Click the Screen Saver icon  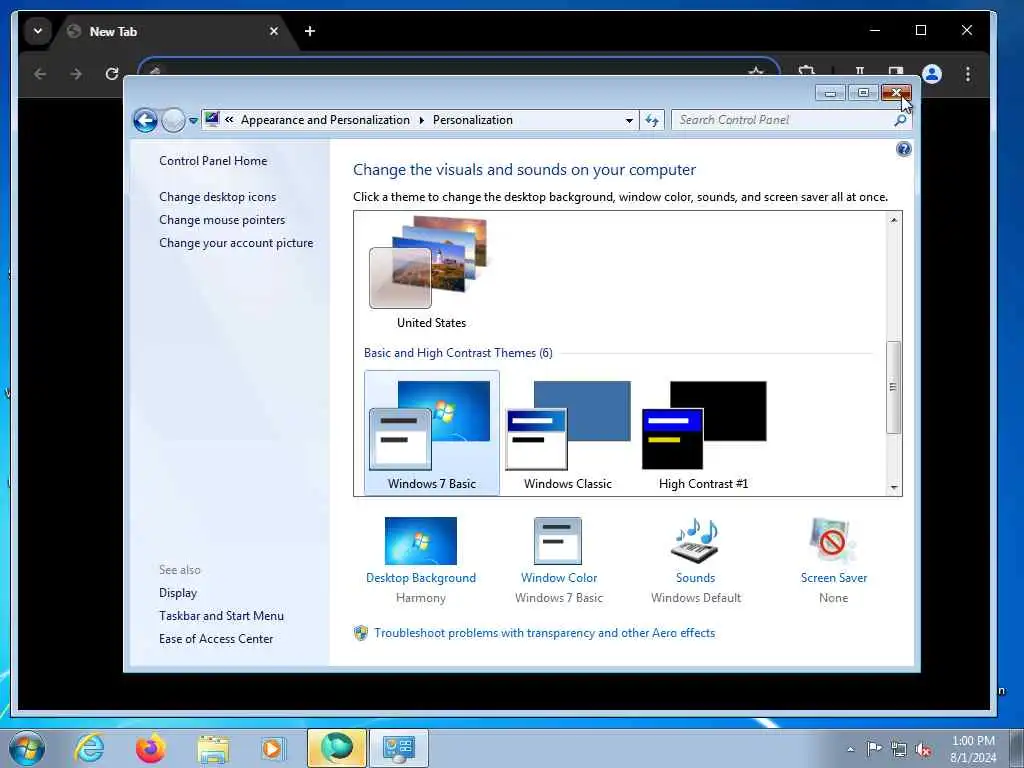pos(833,541)
